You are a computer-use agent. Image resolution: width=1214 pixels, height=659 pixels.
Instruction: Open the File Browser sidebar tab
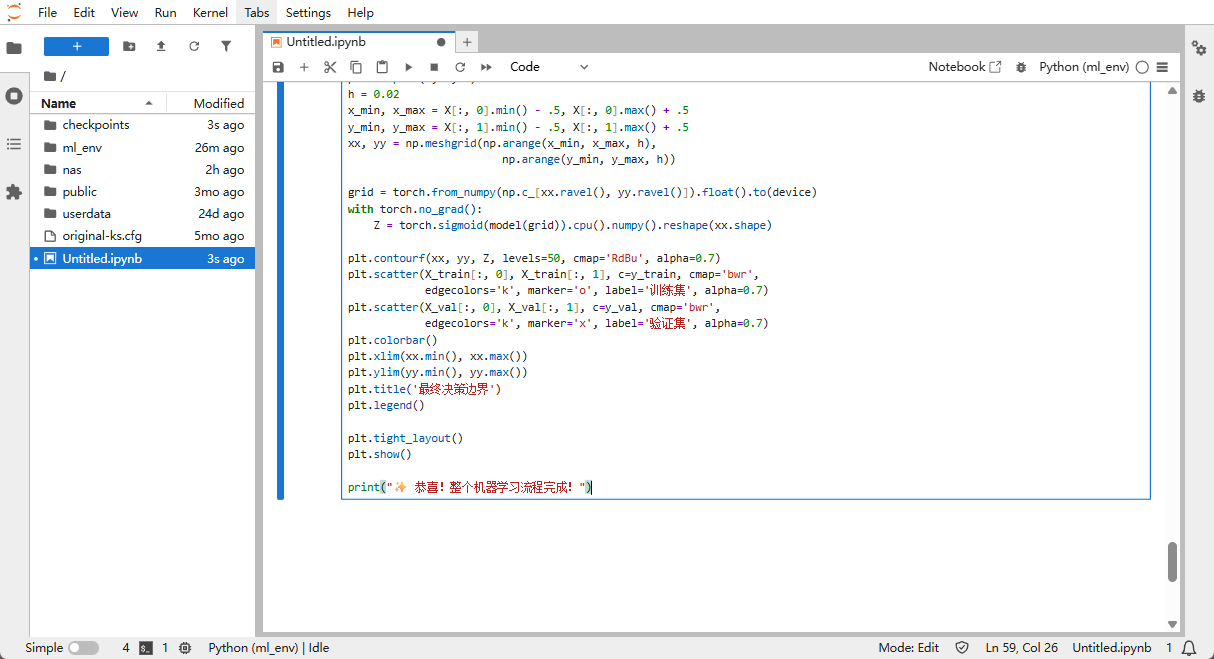(x=14, y=47)
